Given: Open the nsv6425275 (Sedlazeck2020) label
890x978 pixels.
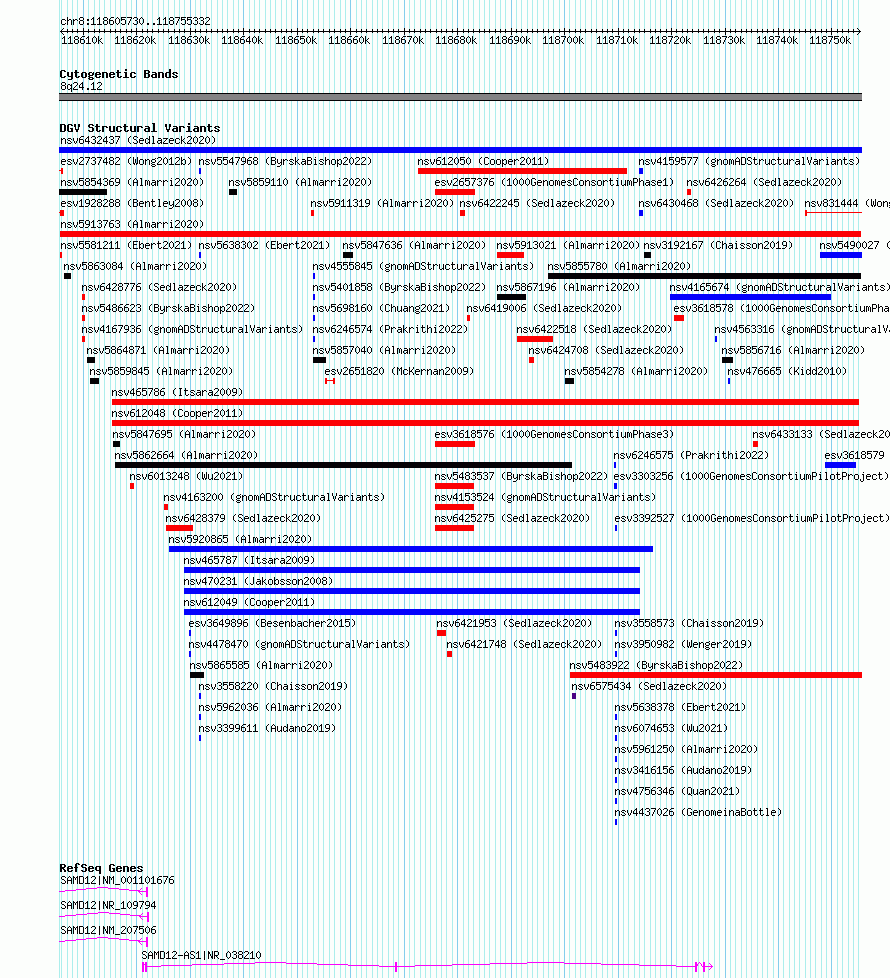Looking at the screenshot, I should (x=512, y=518).
